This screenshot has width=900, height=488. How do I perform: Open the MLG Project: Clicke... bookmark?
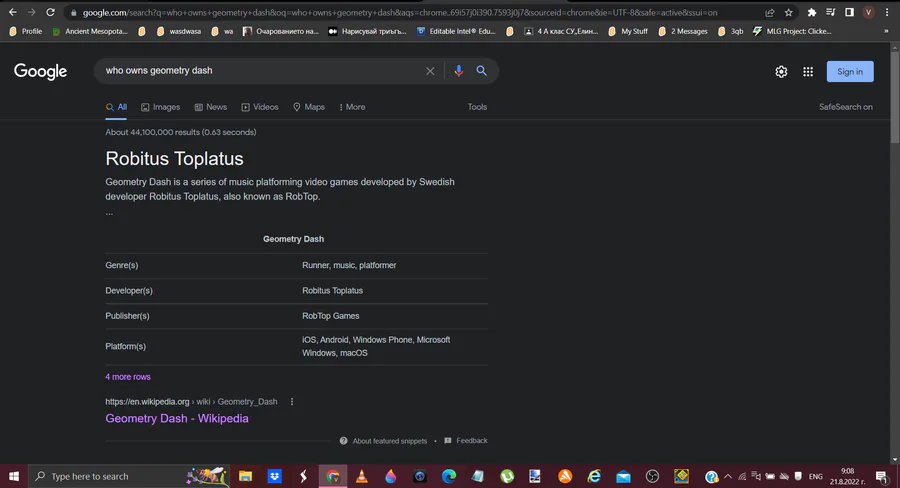pos(792,31)
